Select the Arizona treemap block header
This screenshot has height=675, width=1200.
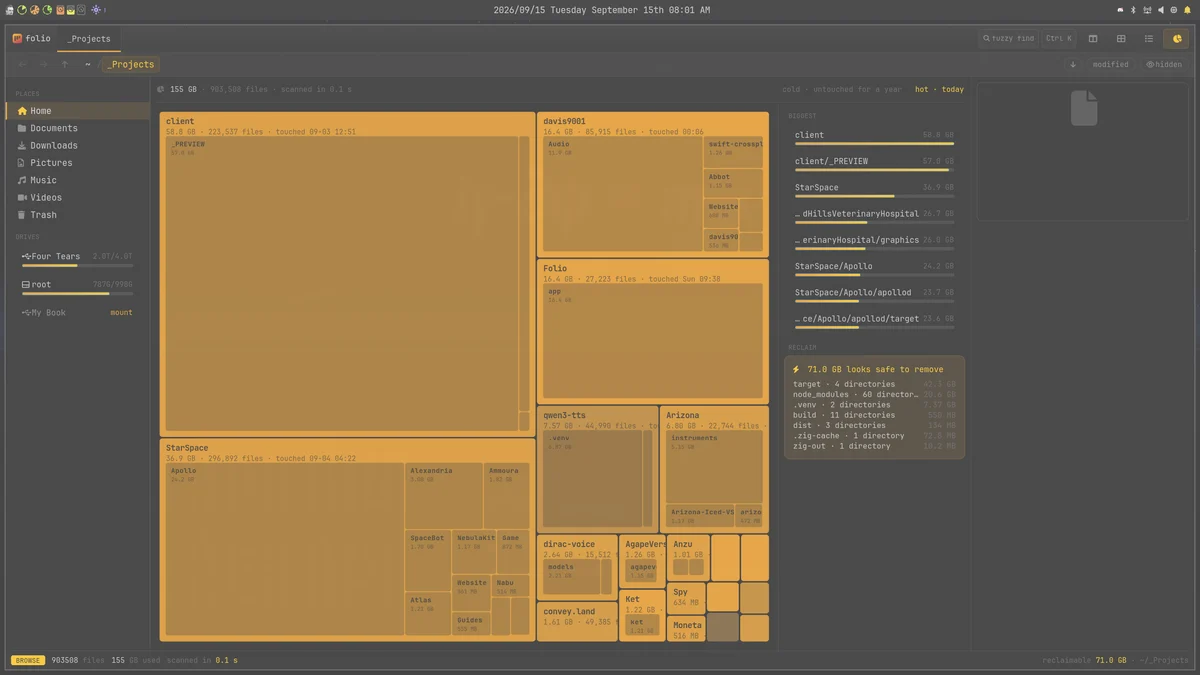(714, 420)
